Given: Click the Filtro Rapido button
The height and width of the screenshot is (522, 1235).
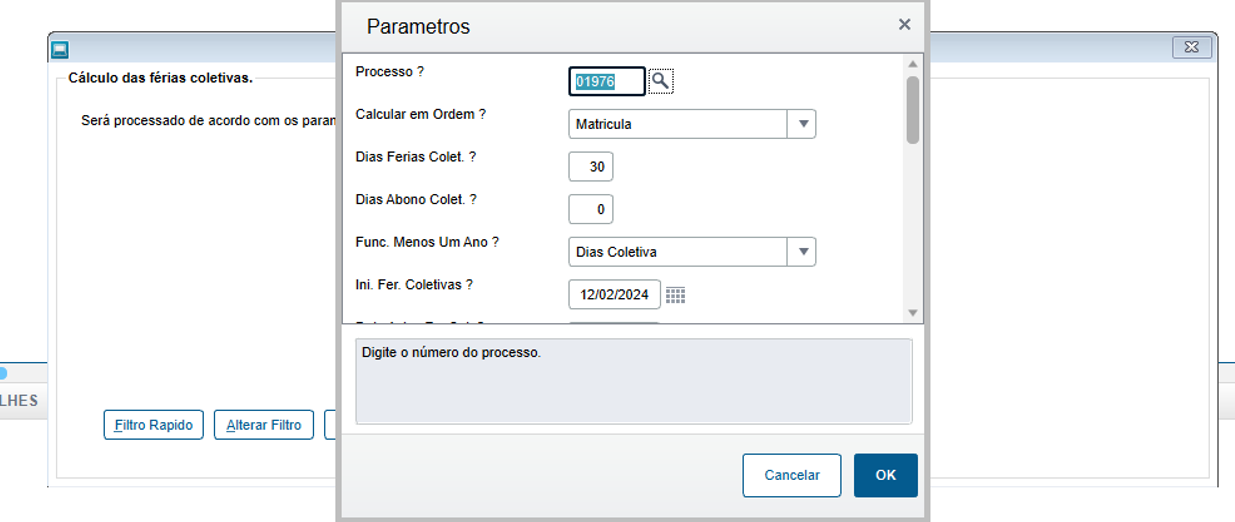Looking at the screenshot, I should click(154, 425).
